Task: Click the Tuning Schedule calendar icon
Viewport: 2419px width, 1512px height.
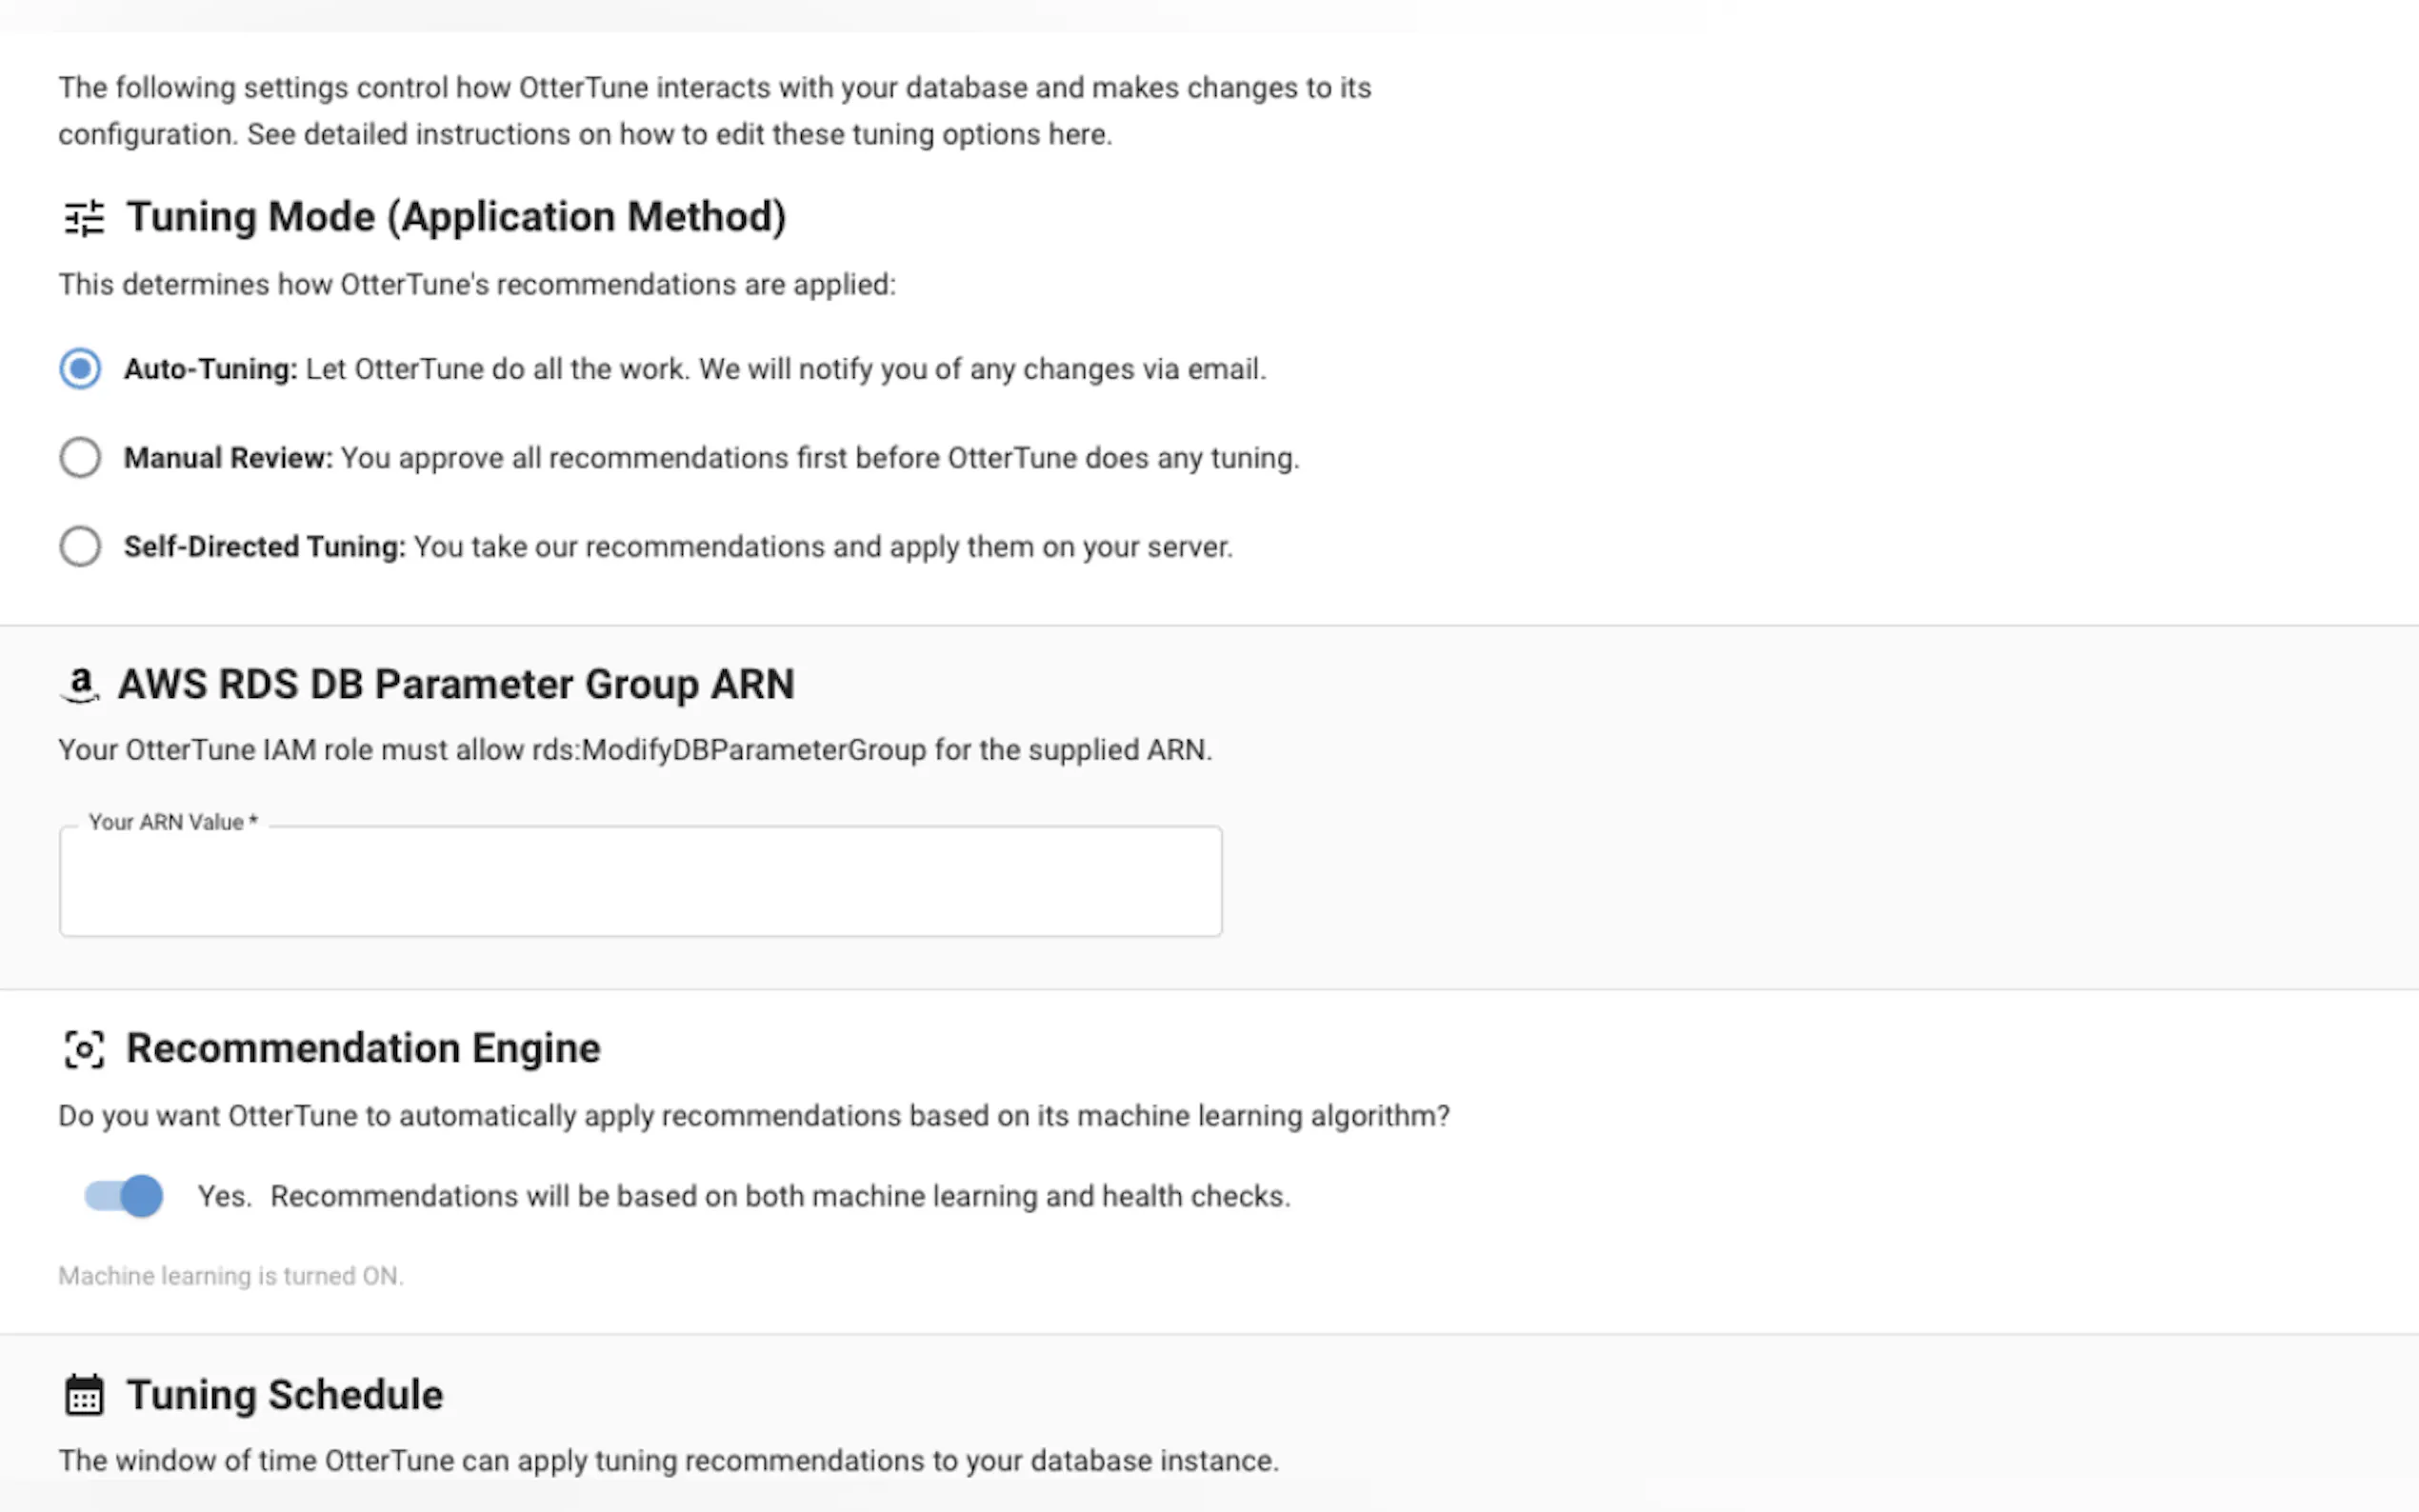Action: tap(84, 1395)
